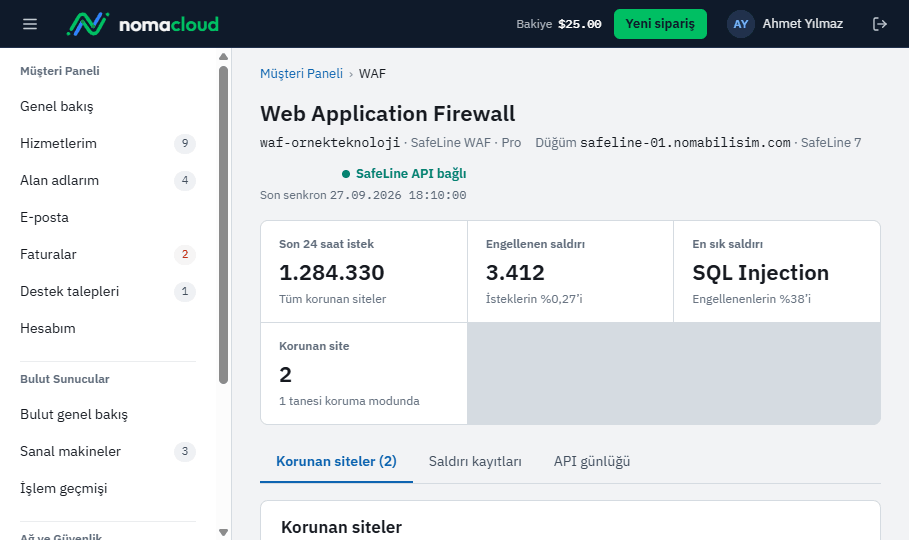Click the Bulut Sunucular sidebar section label
The image size is (909, 540).
(65, 379)
